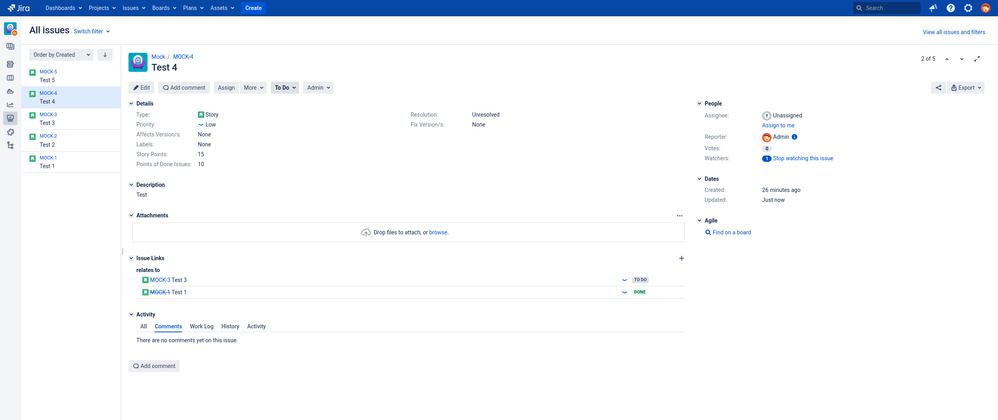Open the board switcher icon in the sidebar

pyautogui.click(x=10, y=46)
